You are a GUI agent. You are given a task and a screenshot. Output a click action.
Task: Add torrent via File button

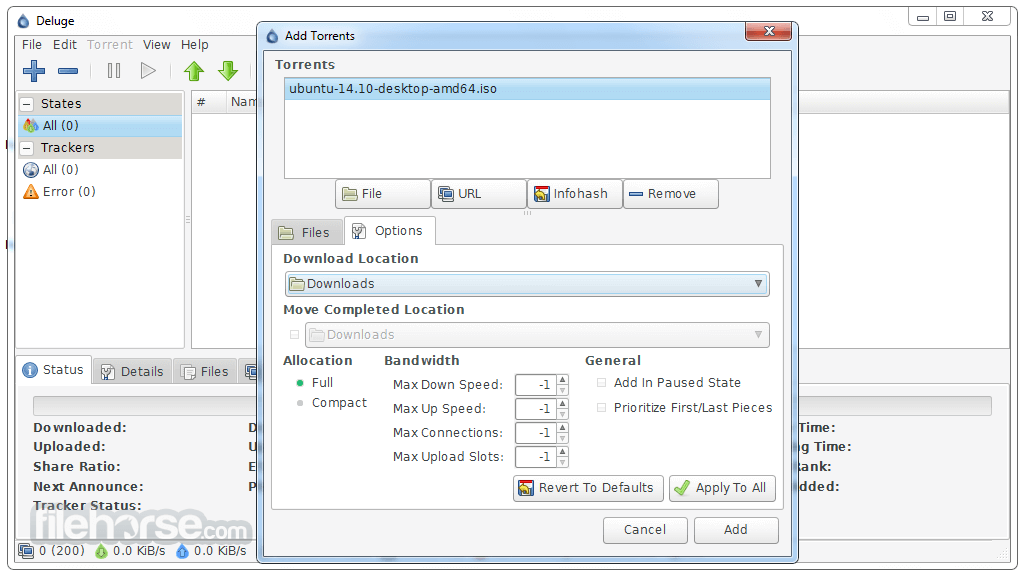(383, 194)
